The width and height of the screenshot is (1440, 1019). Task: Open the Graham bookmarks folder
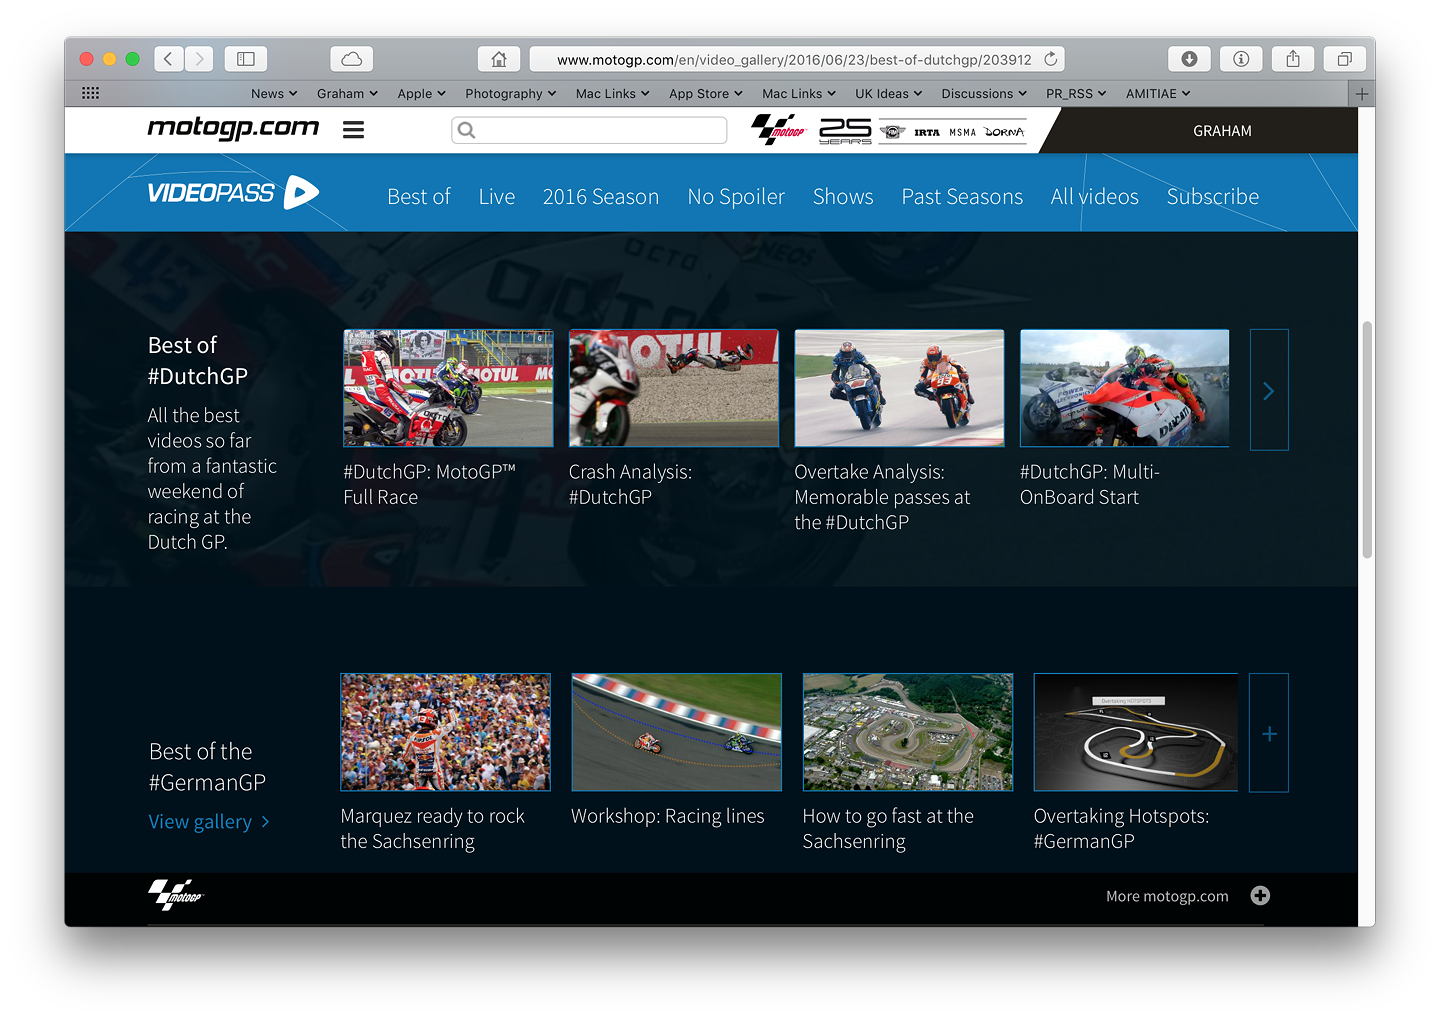(x=347, y=94)
